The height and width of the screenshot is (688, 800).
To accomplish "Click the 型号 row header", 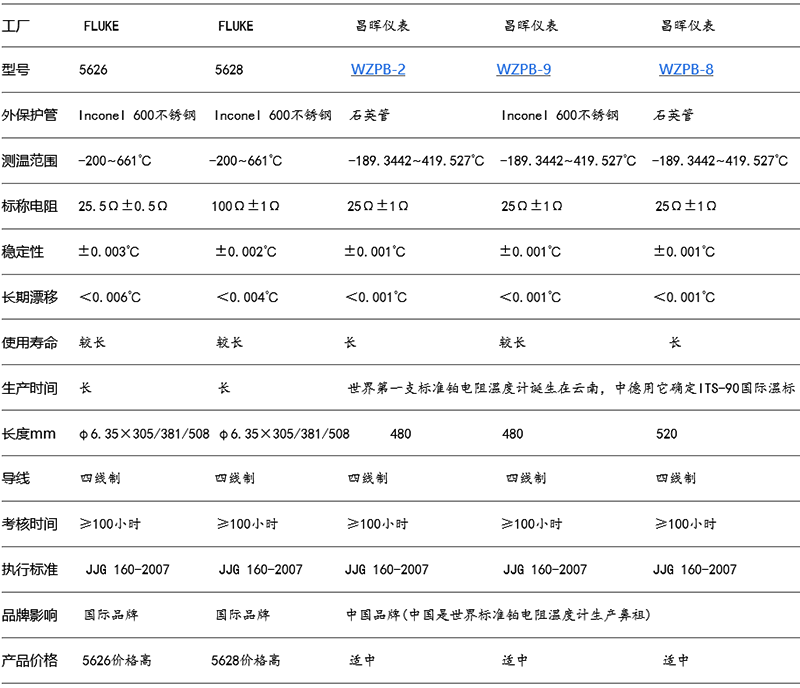I will 20,70.
